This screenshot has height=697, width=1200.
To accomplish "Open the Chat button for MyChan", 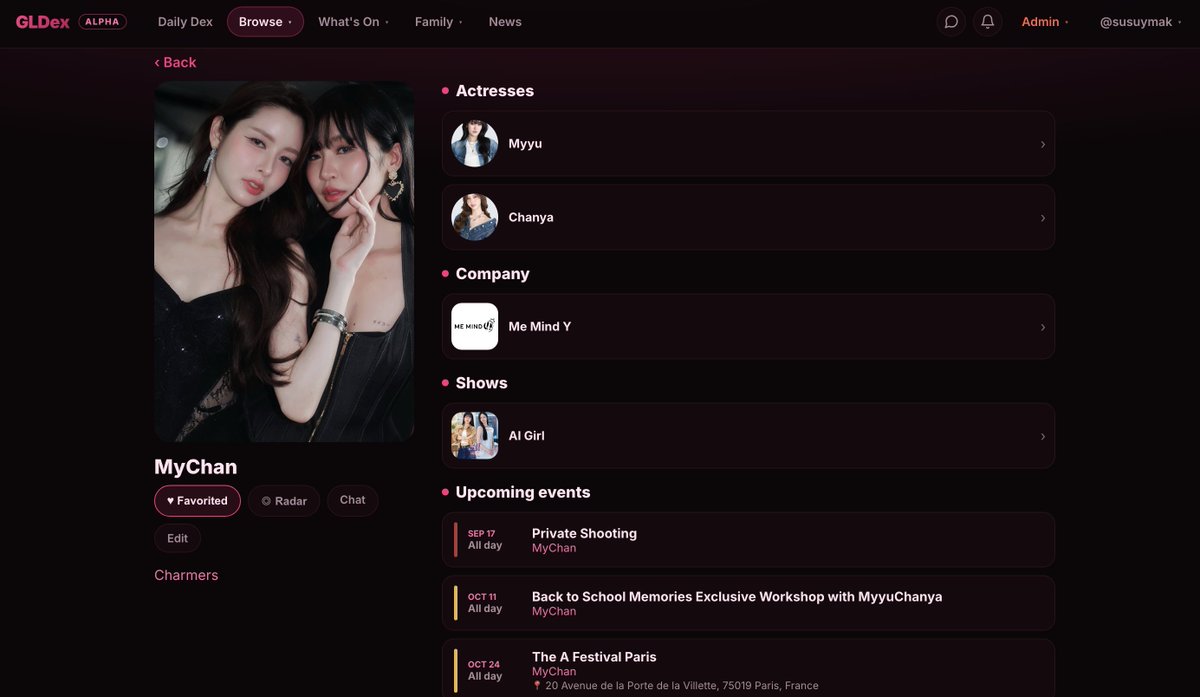I will point(352,500).
